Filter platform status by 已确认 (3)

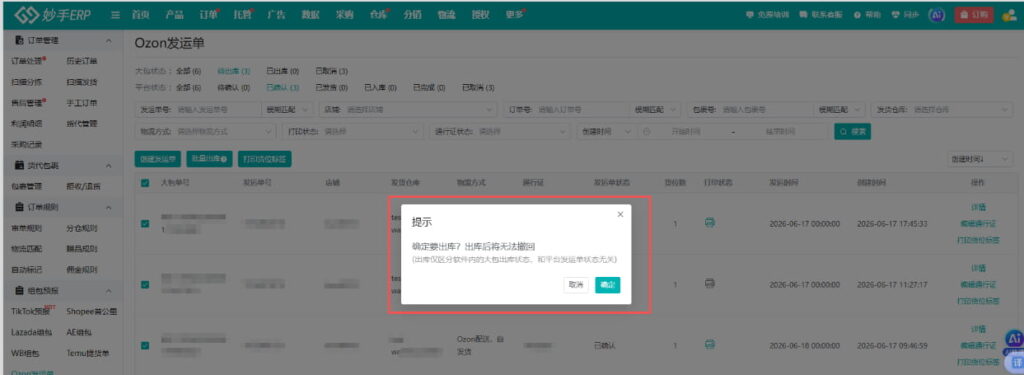282,87
